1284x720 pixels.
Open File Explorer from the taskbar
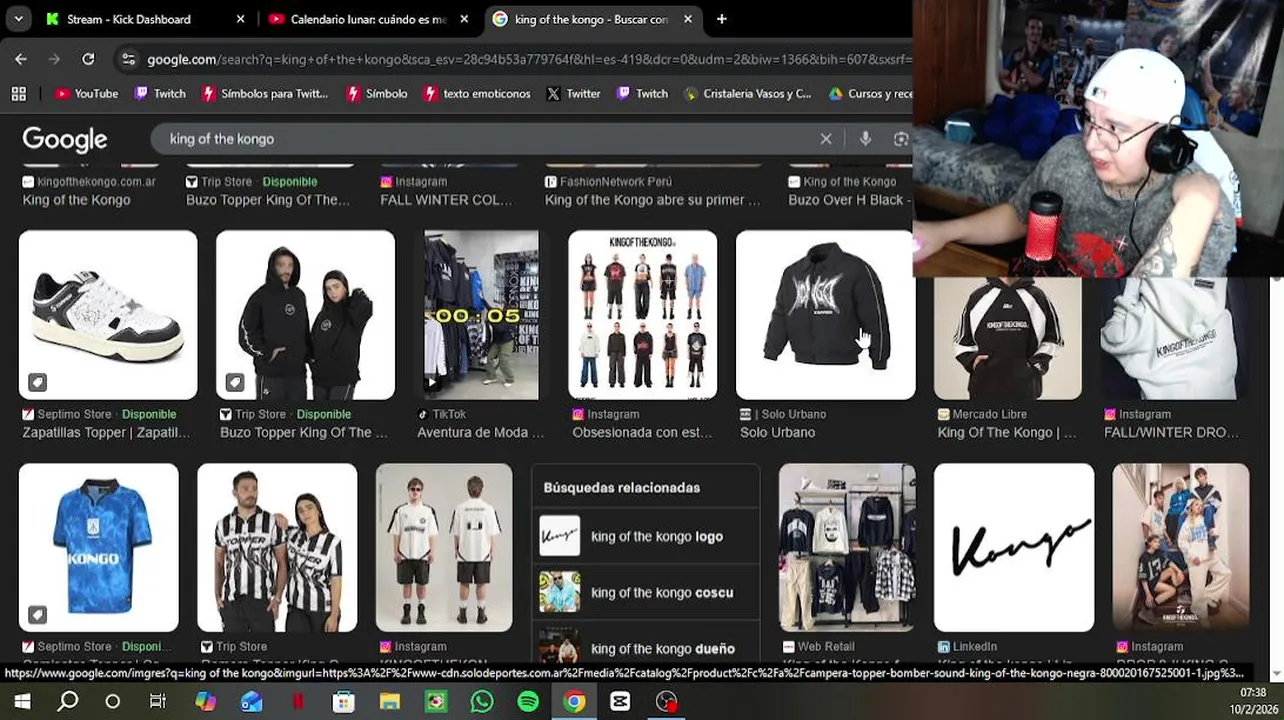tap(389, 702)
